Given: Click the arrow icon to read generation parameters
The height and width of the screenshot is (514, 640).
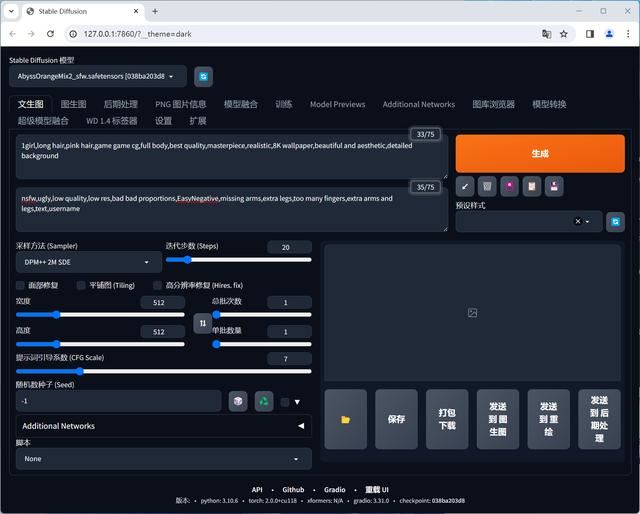Looking at the screenshot, I should point(465,187).
